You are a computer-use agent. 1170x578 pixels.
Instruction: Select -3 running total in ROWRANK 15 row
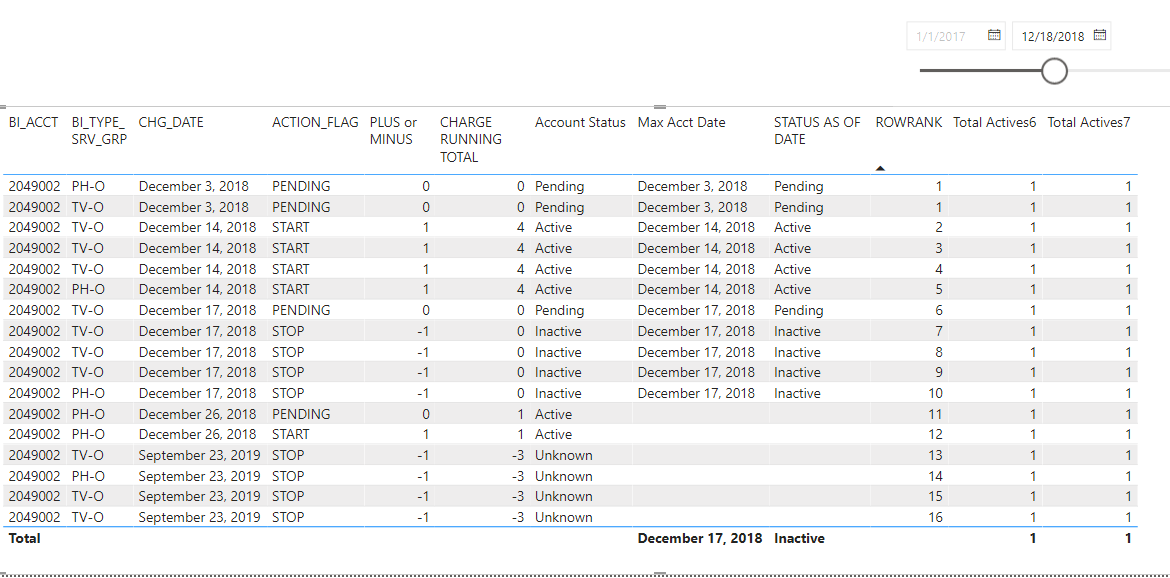519,496
